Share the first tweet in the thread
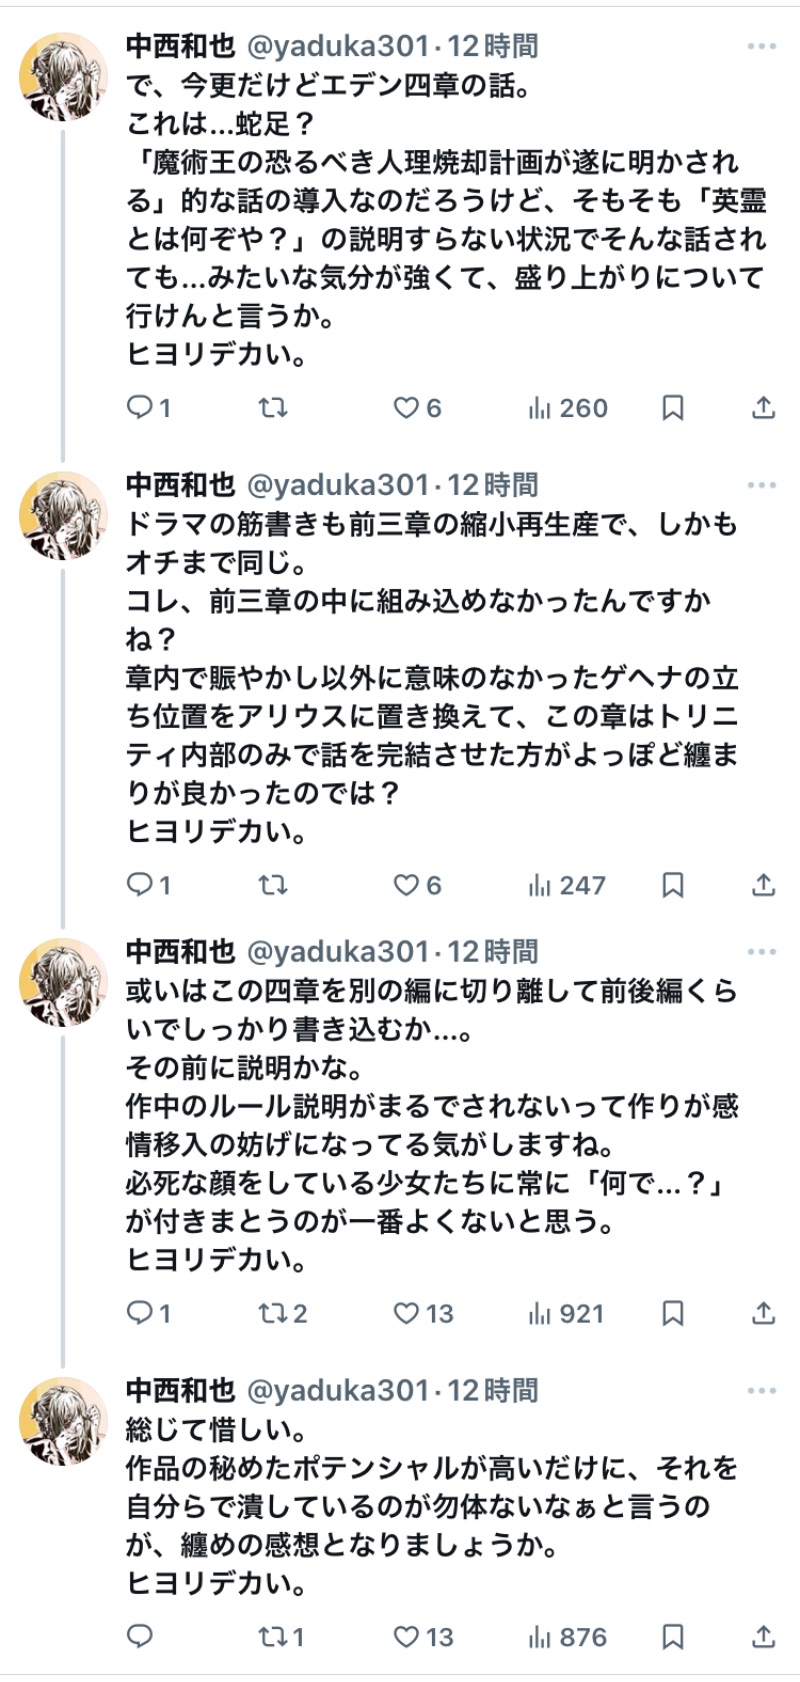This screenshot has height=1682, width=800. pos(763,408)
